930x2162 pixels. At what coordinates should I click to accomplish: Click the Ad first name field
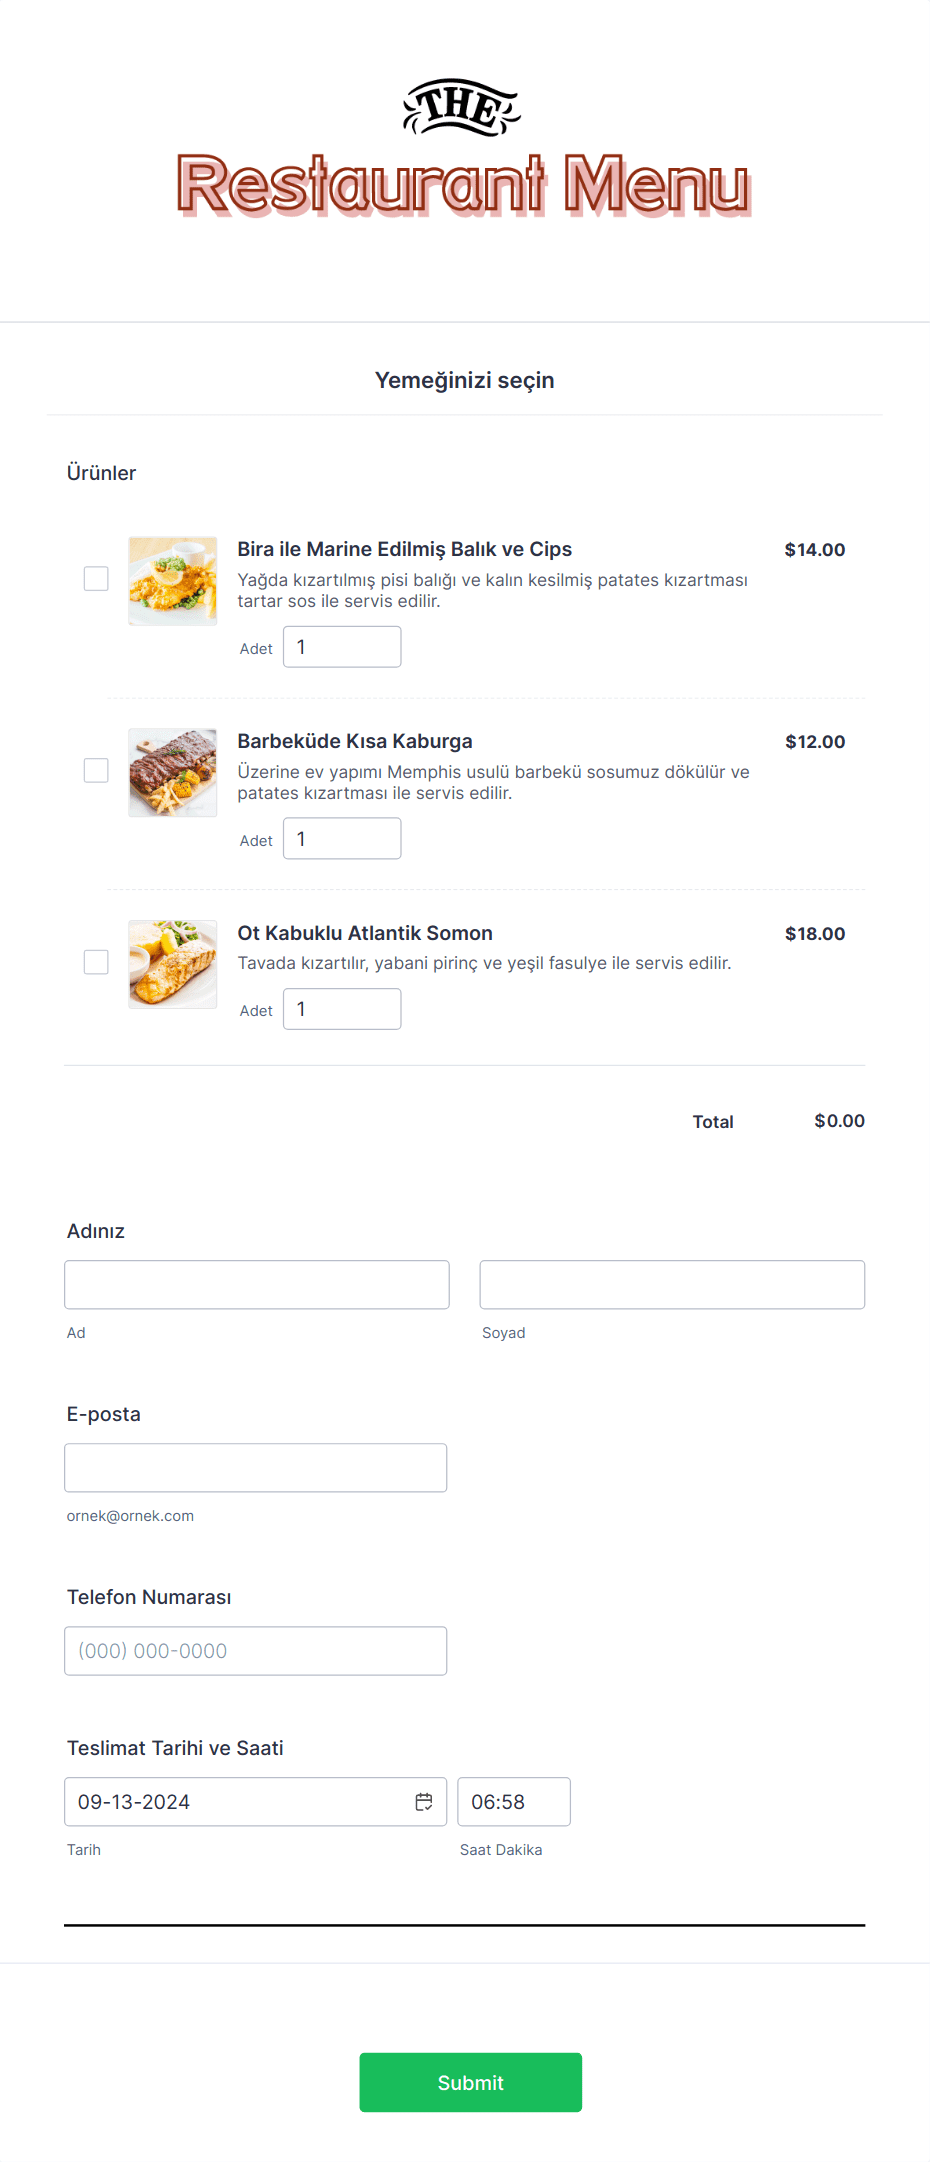[x=257, y=1285]
